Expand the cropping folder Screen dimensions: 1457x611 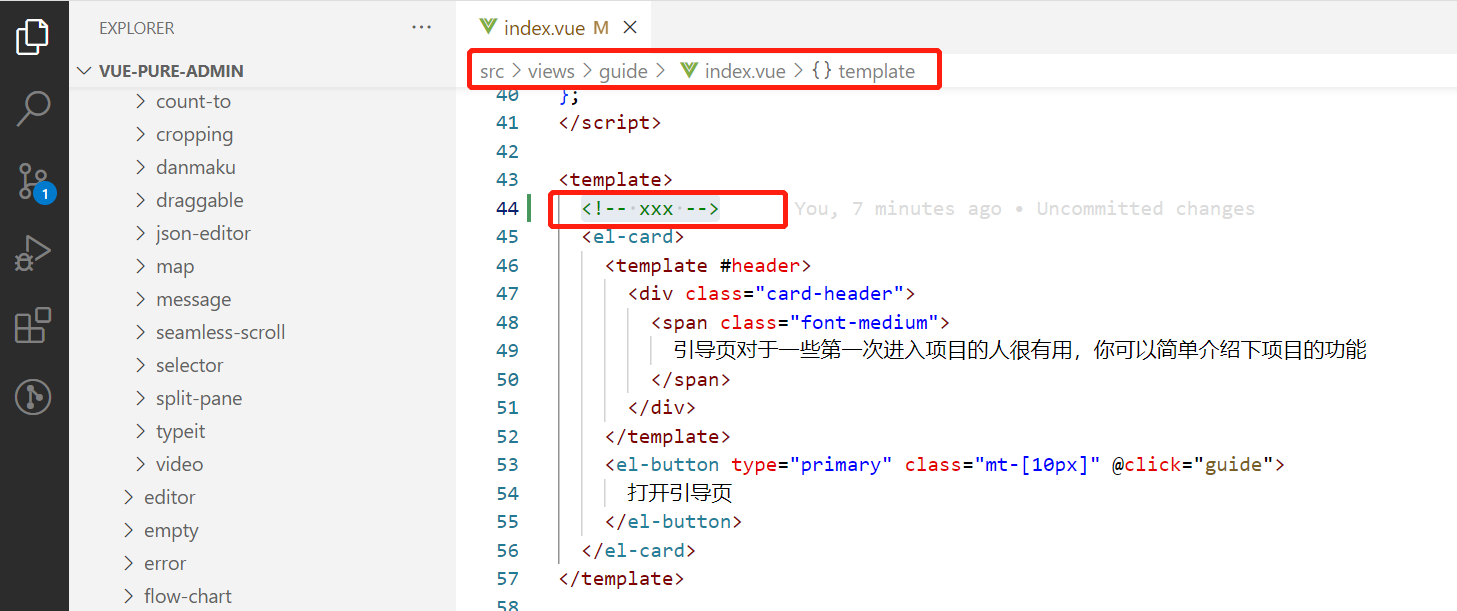[141, 134]
